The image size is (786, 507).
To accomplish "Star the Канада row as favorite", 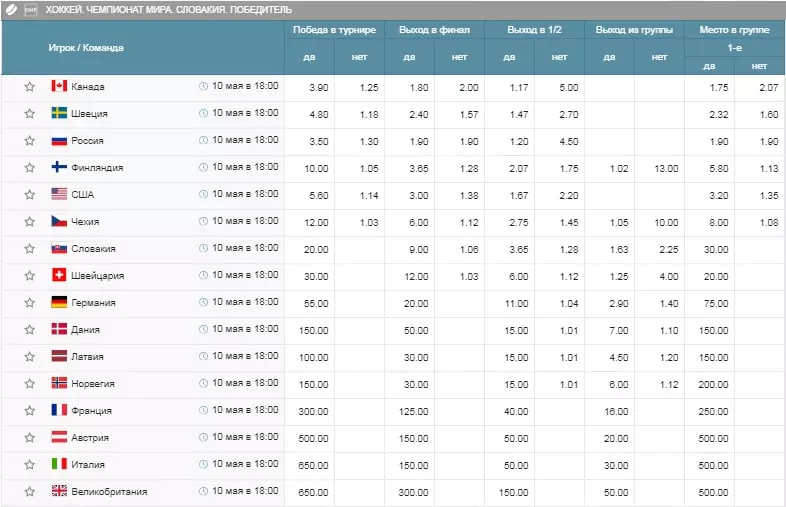I will (x=30, y=87).
